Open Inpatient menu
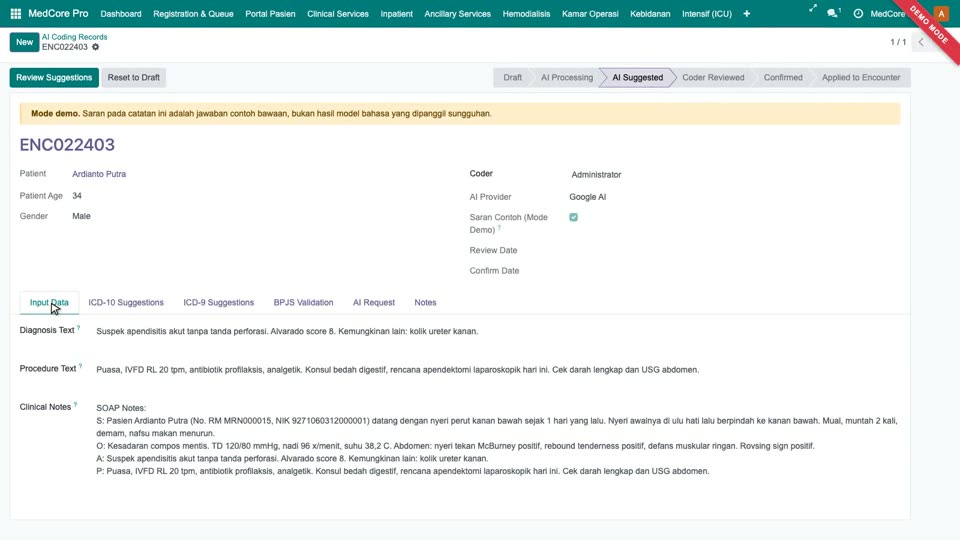 click(x=396, y=13)
